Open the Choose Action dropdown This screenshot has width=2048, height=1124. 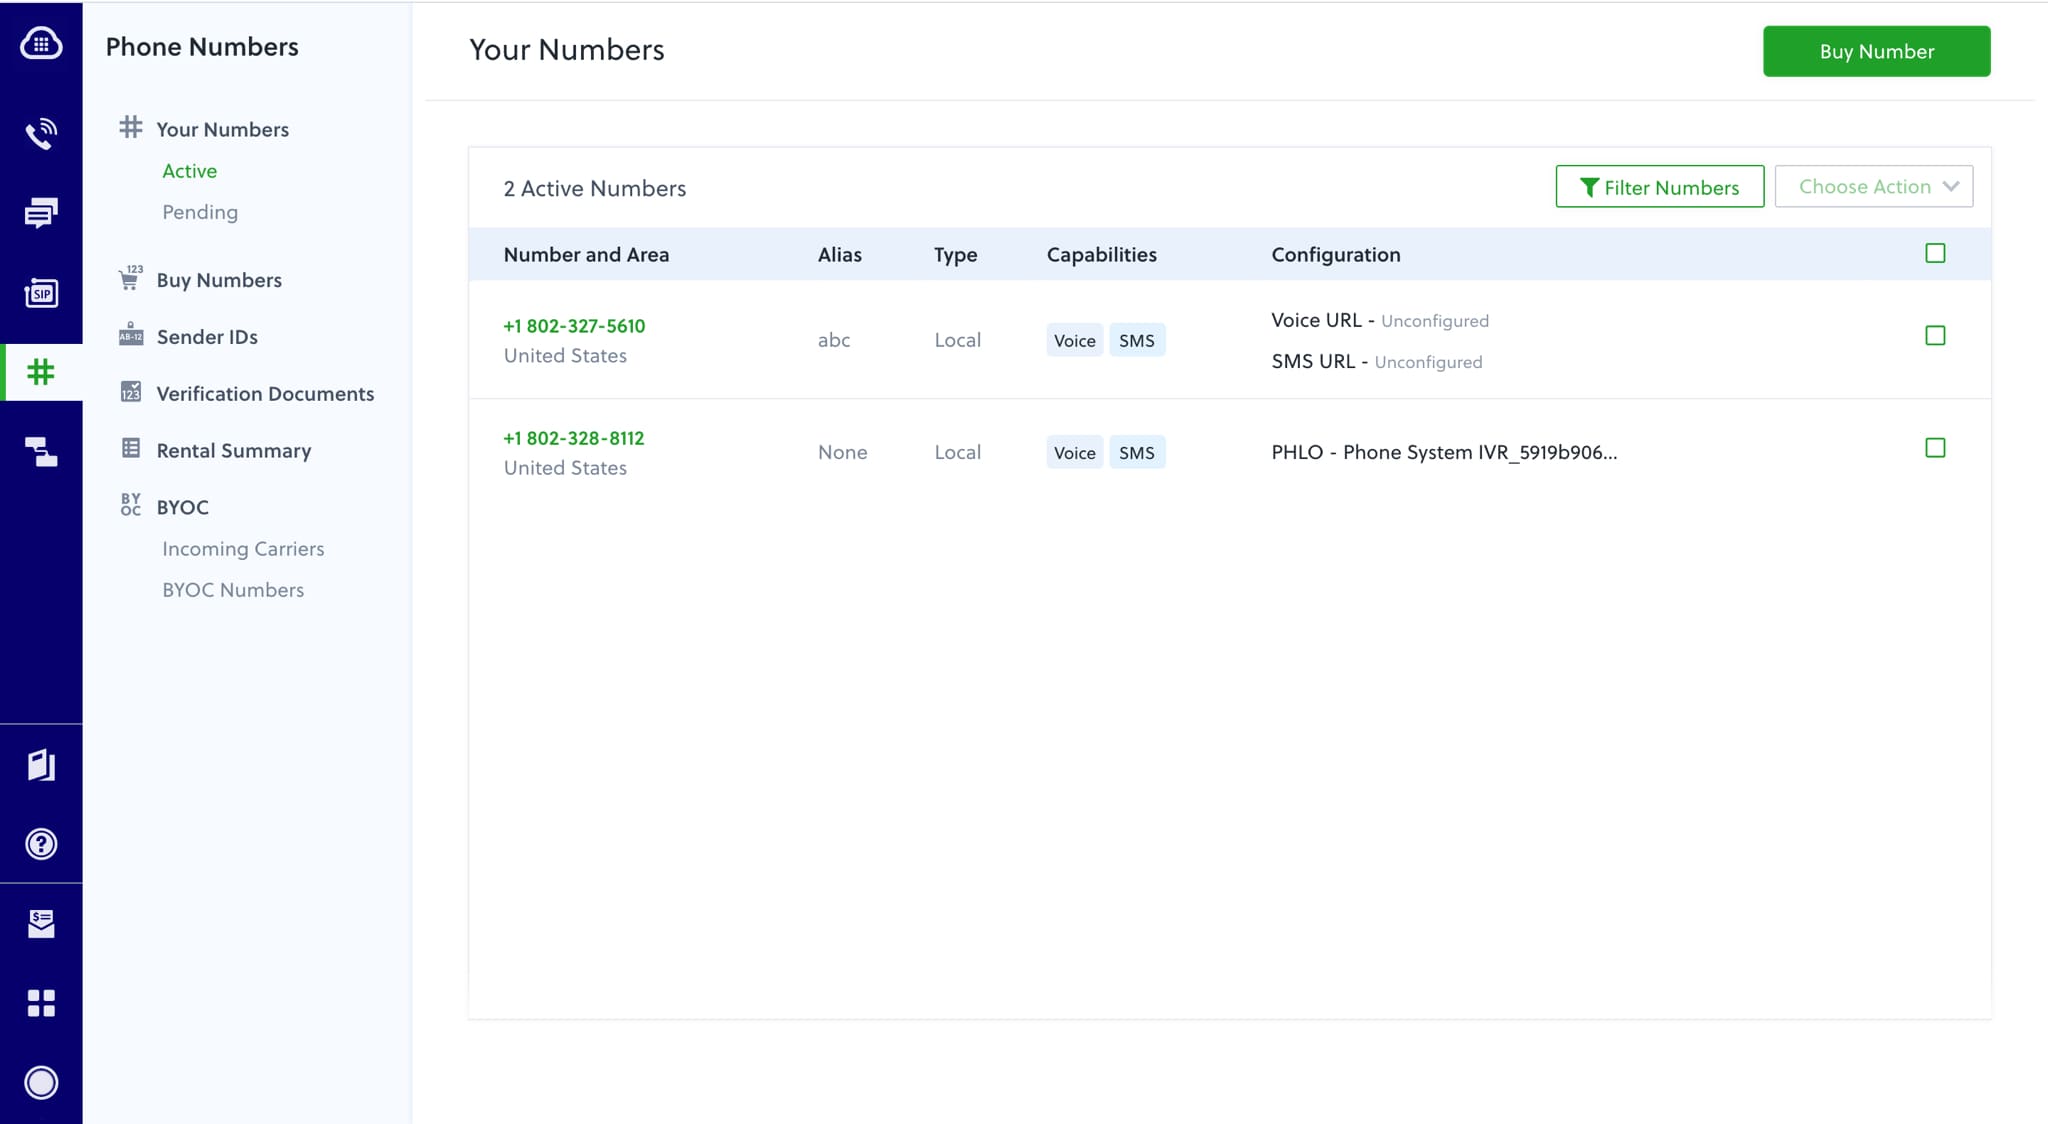[1873, 187]
